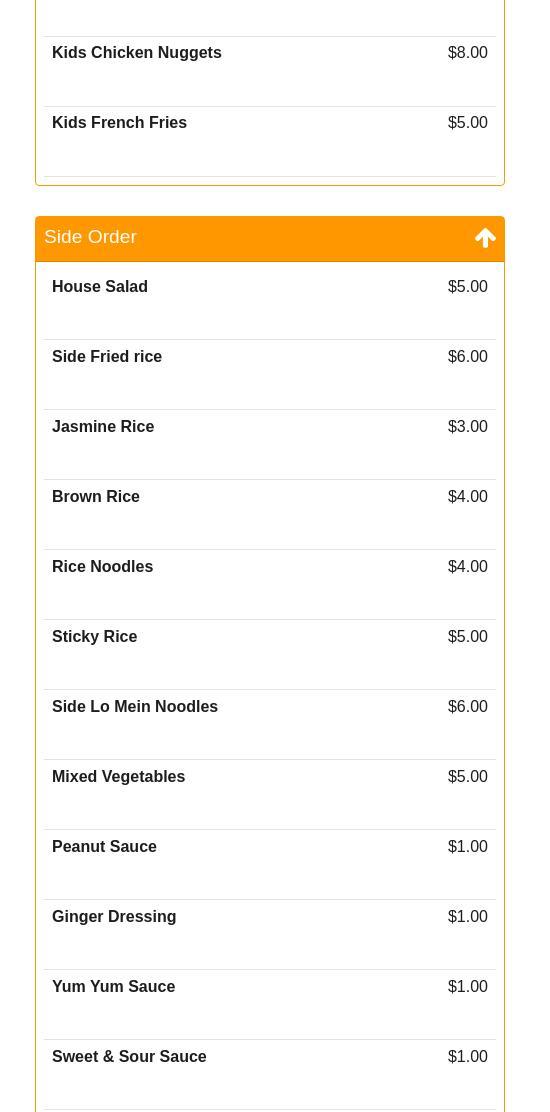Pick Sweet & Sour Sauce item
The width and height of the screenshot is (550, 1112).
pyautogui.click(x=270, y=1075)
